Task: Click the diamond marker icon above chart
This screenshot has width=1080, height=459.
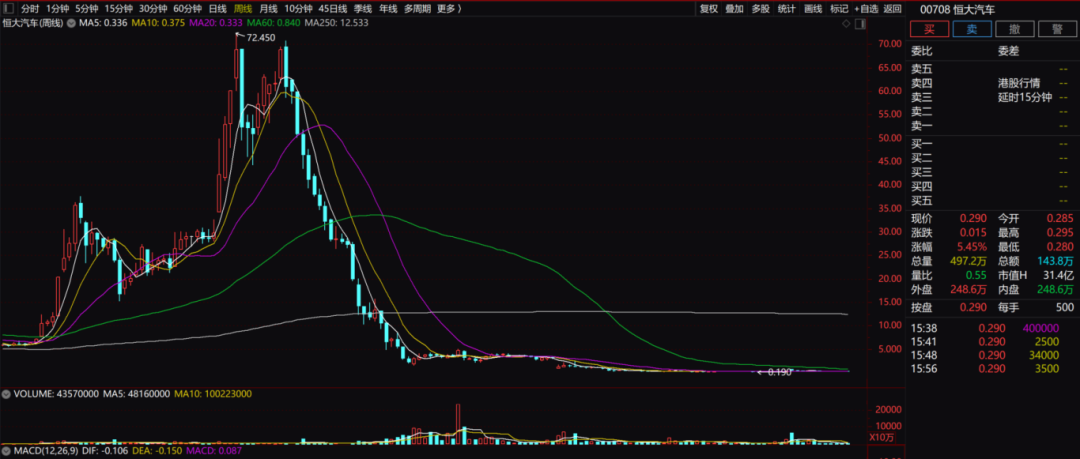Action: click(846, 23)
